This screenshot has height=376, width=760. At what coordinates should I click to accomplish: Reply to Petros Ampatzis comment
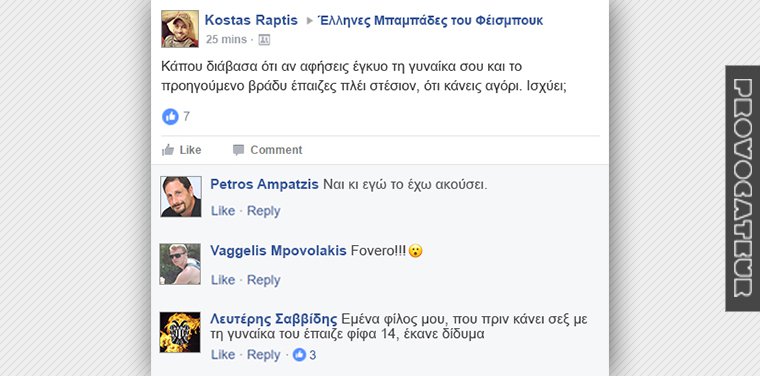tap(264, 211)
